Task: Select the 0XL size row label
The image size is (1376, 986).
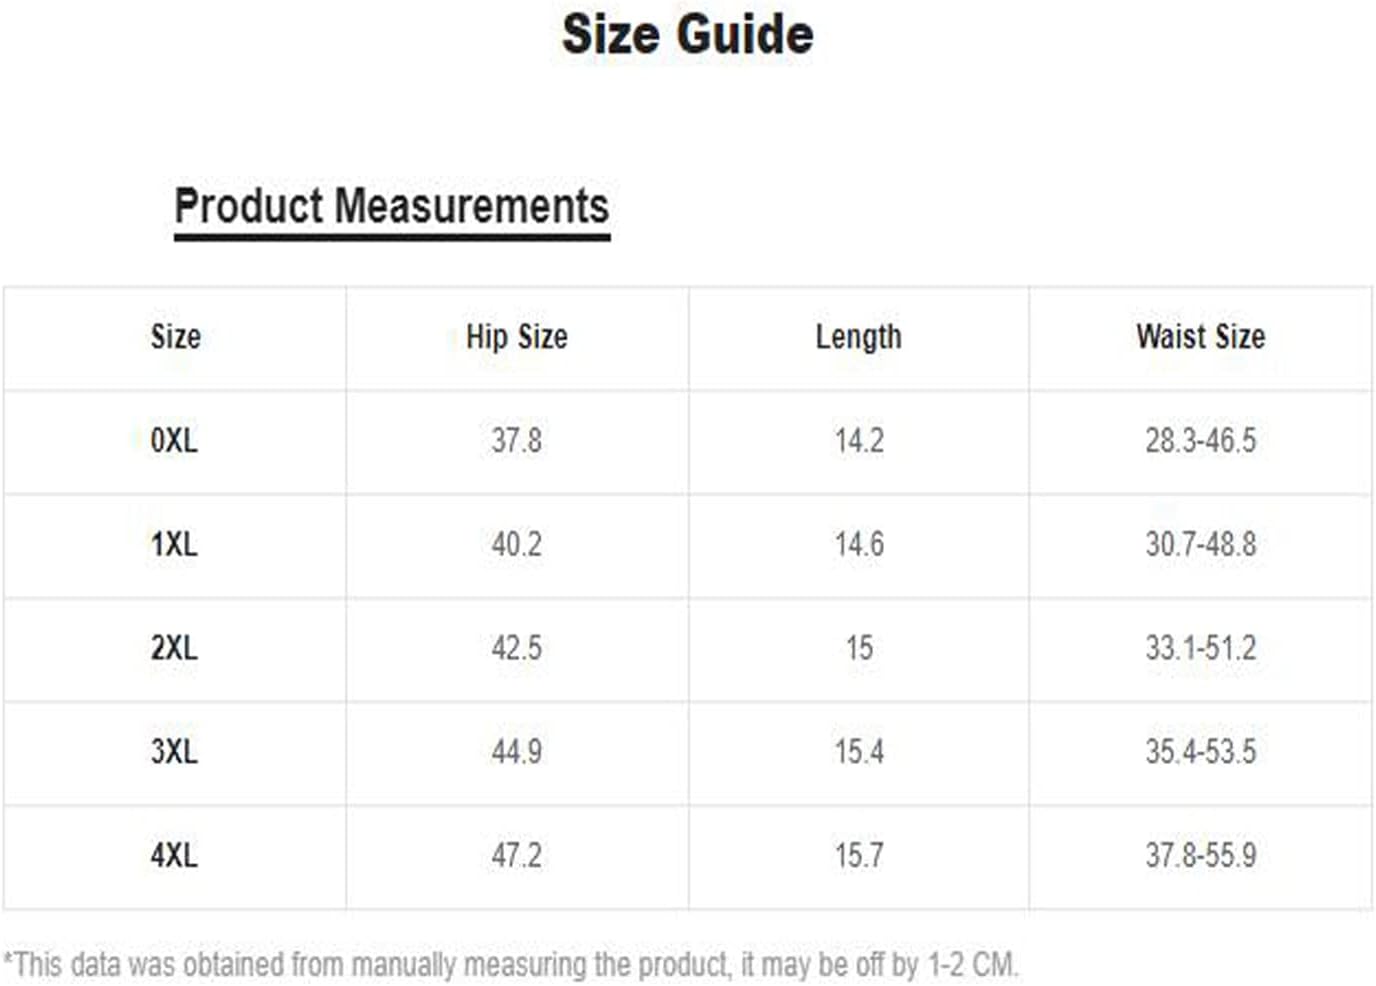Action: (x=174, y=440)
